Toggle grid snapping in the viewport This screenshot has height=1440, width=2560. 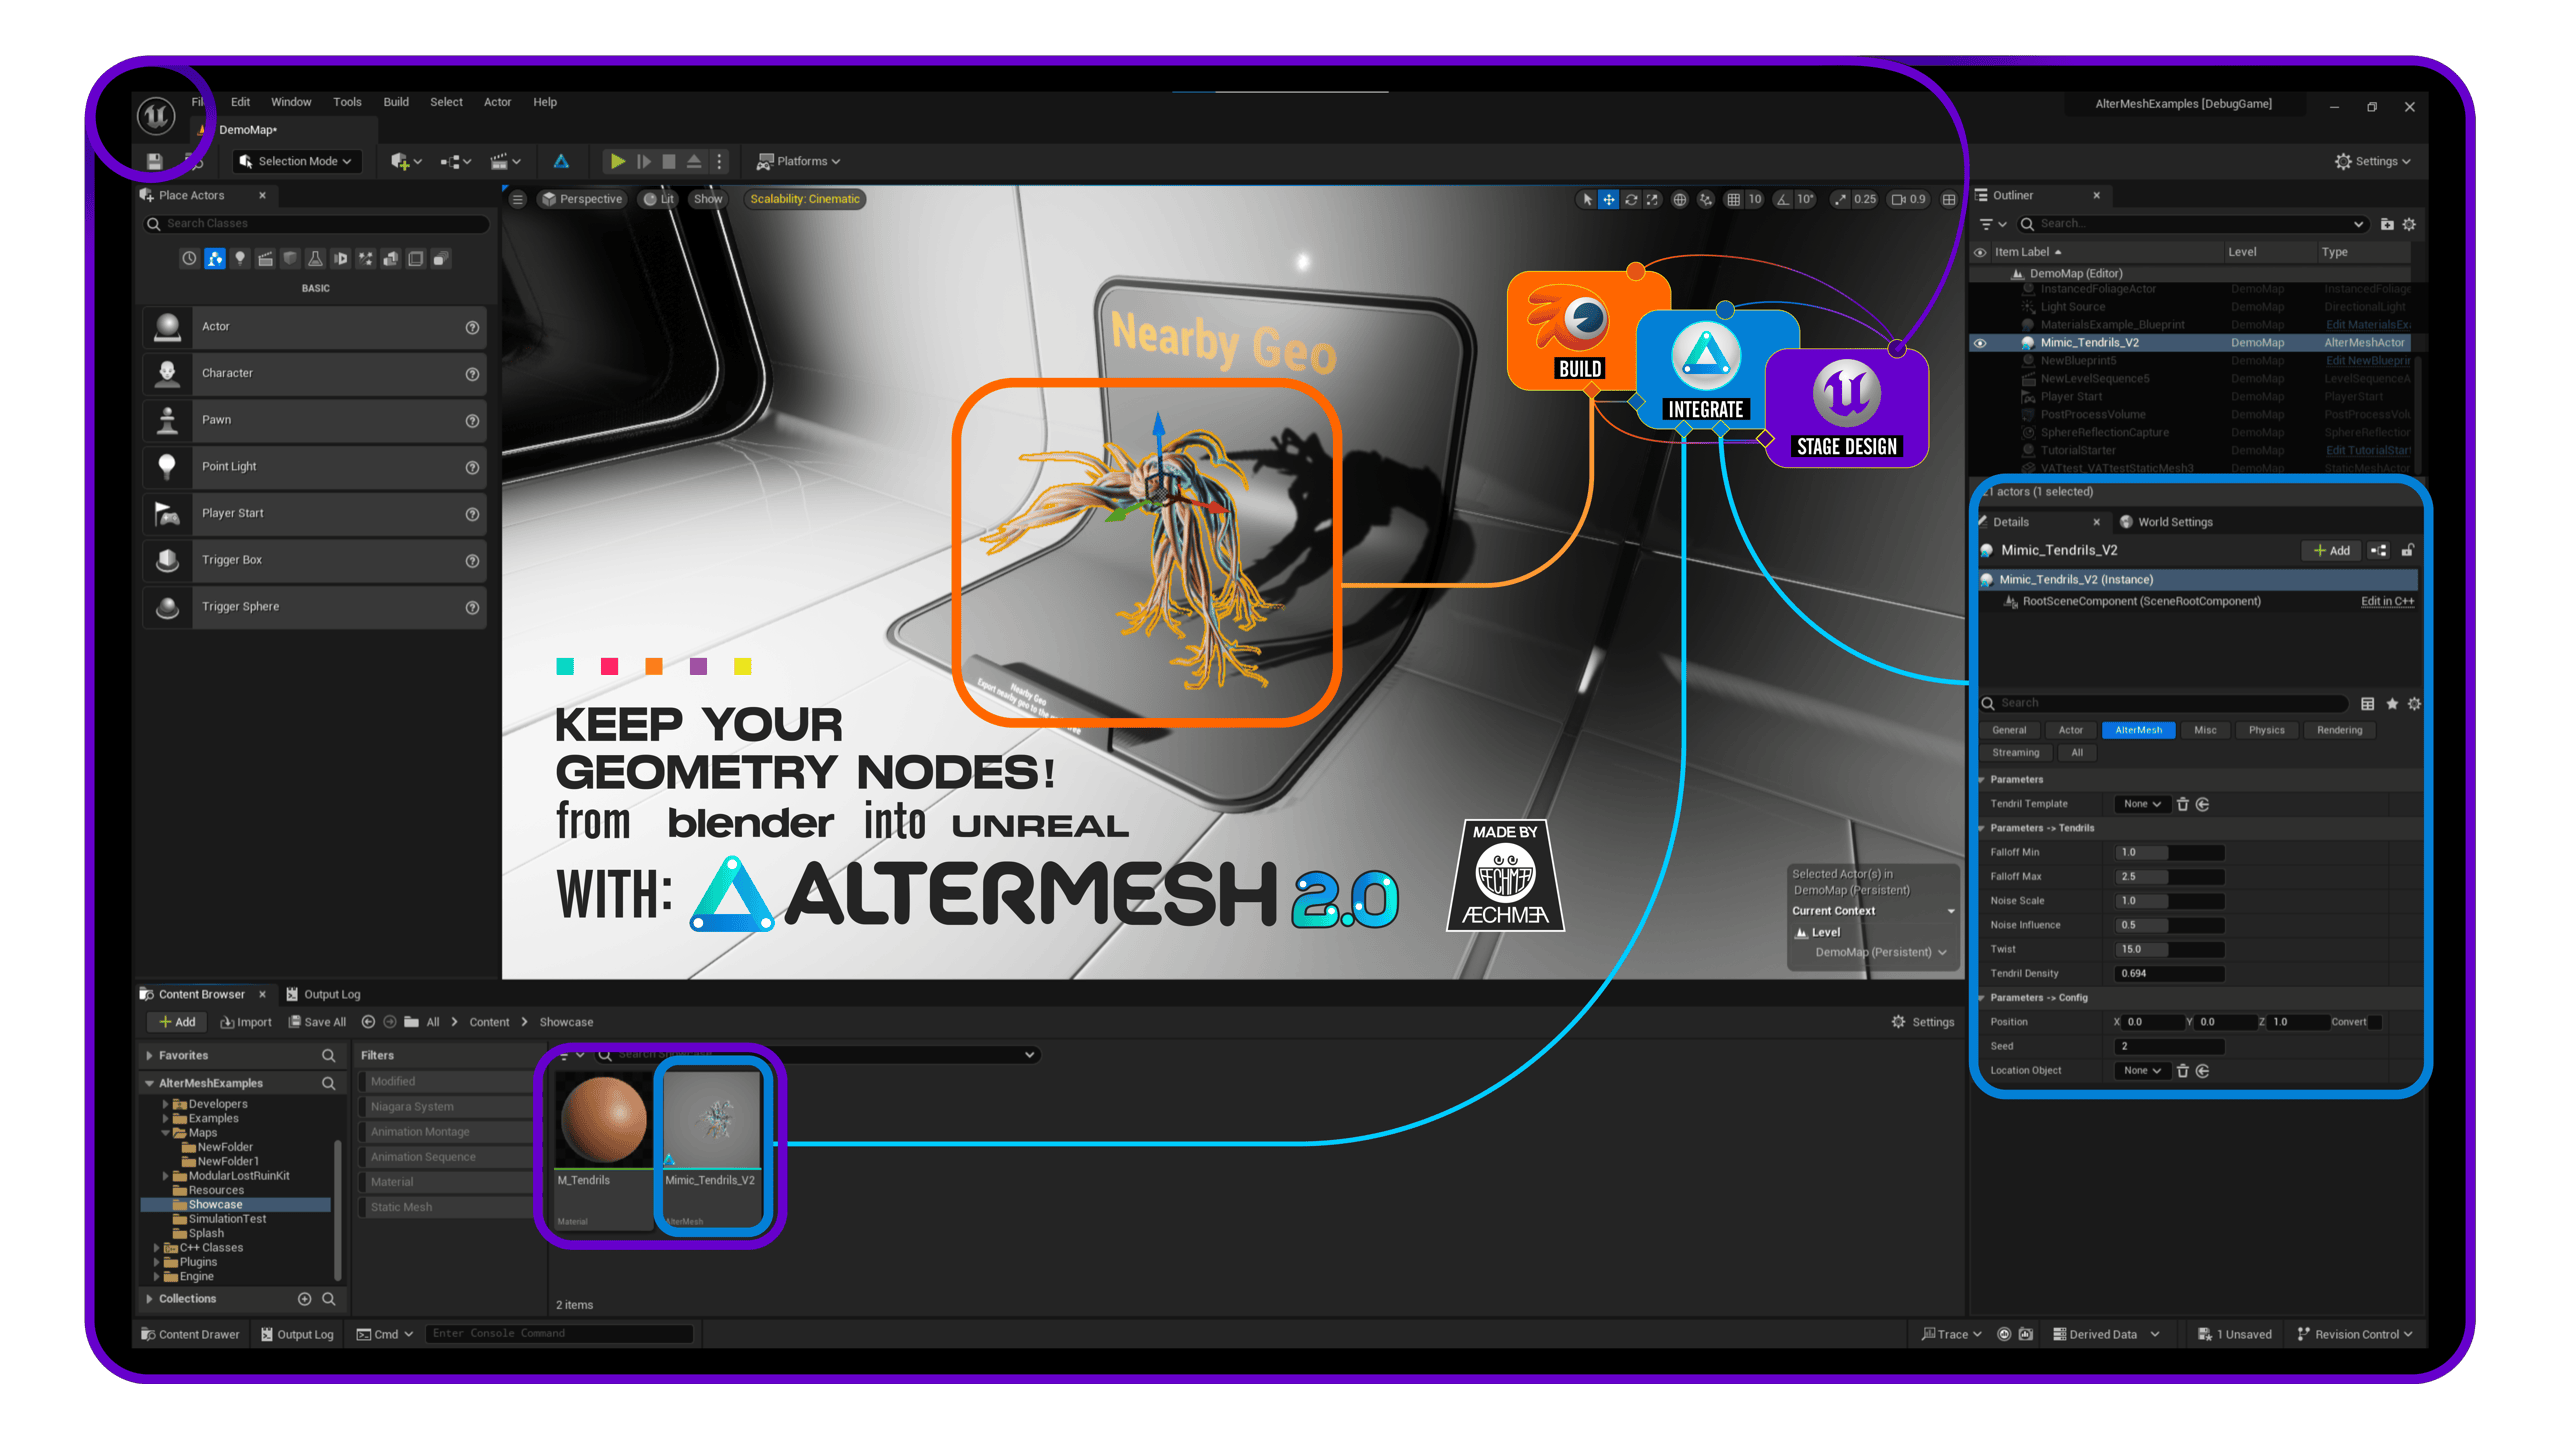tap(1734, 199)
